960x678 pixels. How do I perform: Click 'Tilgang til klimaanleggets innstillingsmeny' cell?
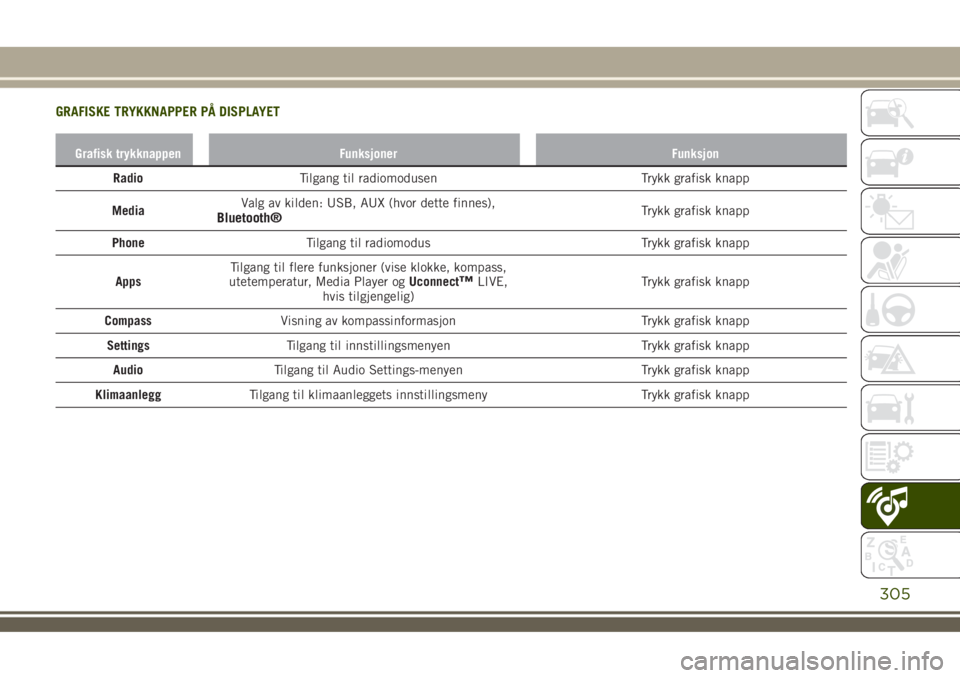point(368,394)
